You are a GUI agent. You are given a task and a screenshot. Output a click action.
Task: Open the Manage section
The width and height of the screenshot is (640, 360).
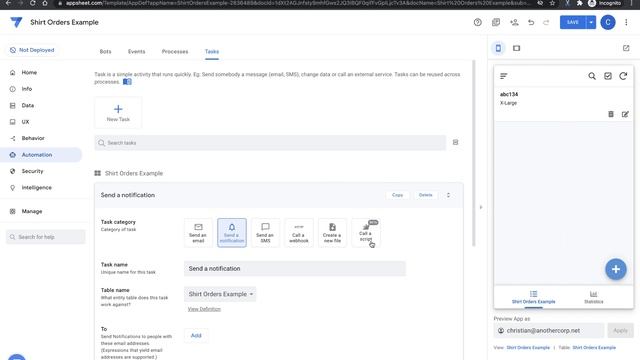tap(31, 211)
